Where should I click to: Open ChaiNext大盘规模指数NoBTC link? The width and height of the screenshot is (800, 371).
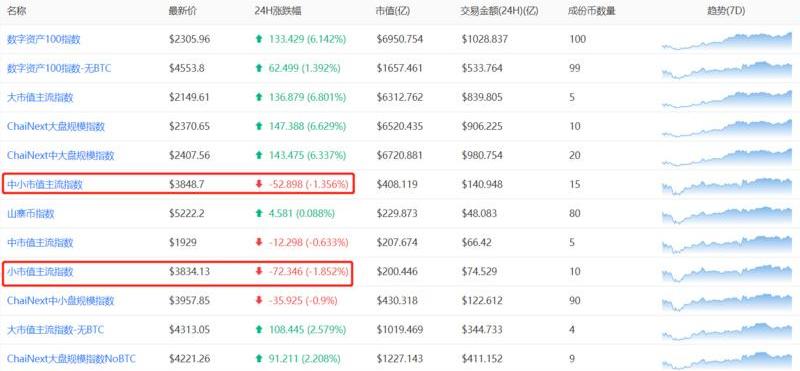71,359
